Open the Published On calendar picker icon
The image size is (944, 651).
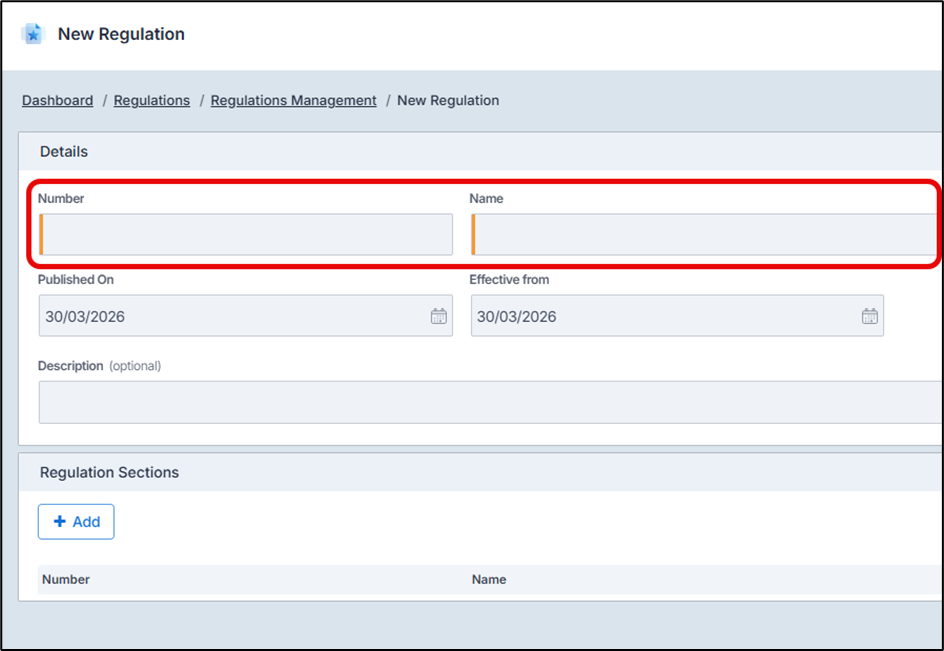click(438, 316)
